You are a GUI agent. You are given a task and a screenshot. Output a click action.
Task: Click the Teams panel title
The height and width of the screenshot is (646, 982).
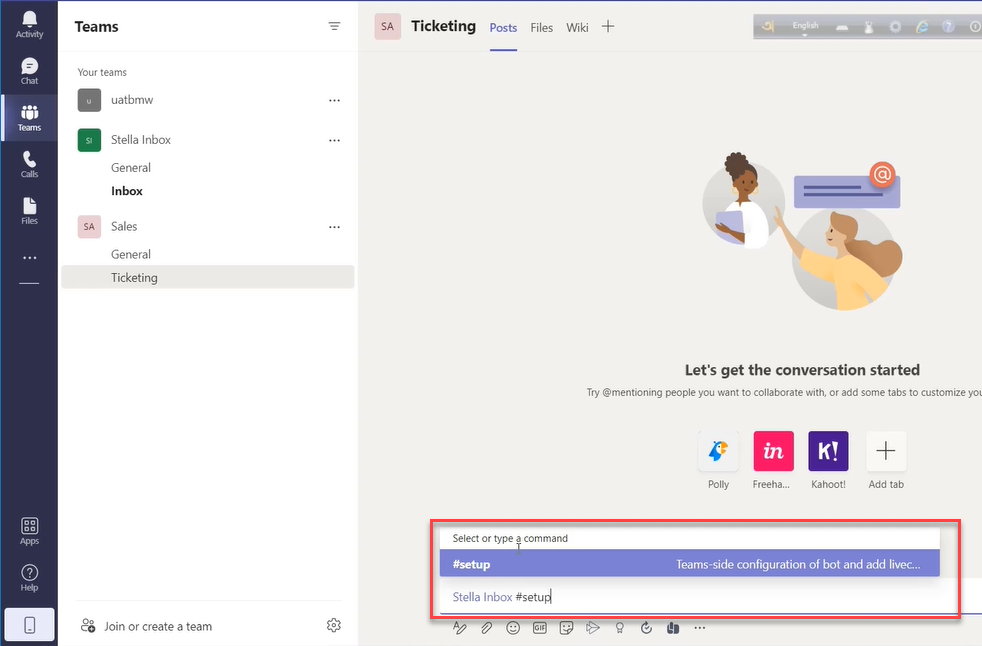tap(96, 27)
